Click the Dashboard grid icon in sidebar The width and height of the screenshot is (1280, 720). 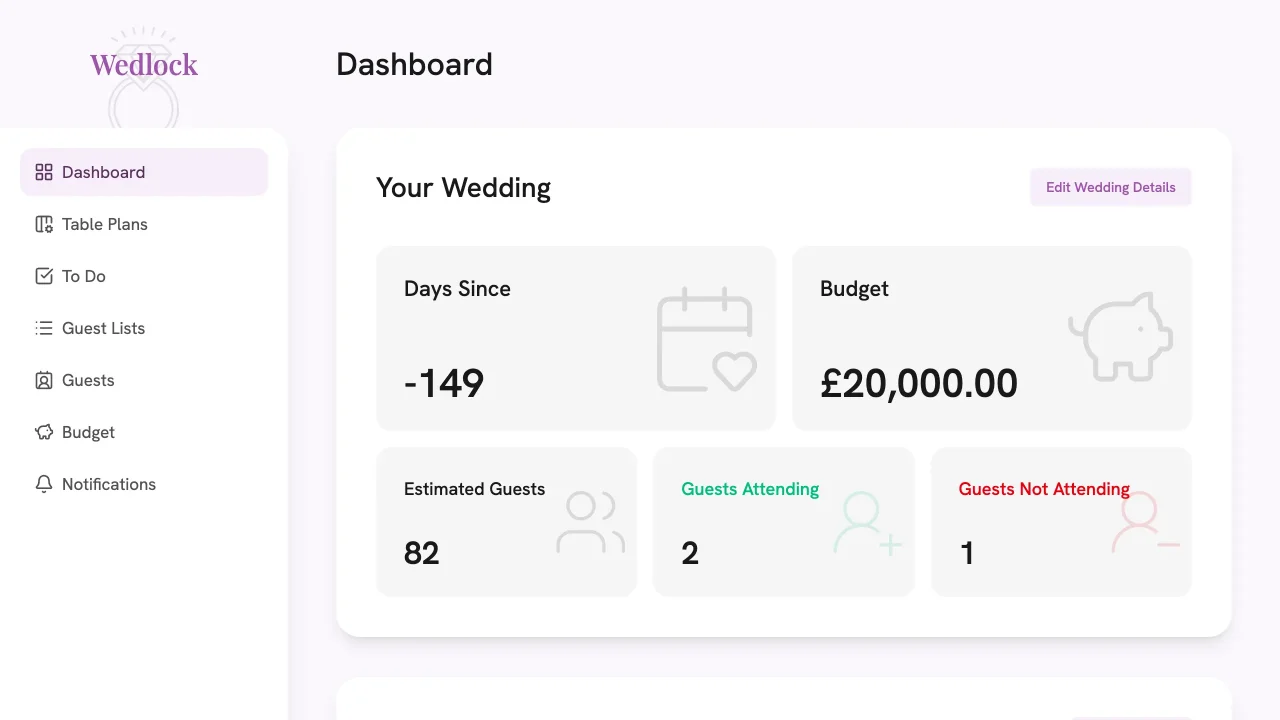44,172
